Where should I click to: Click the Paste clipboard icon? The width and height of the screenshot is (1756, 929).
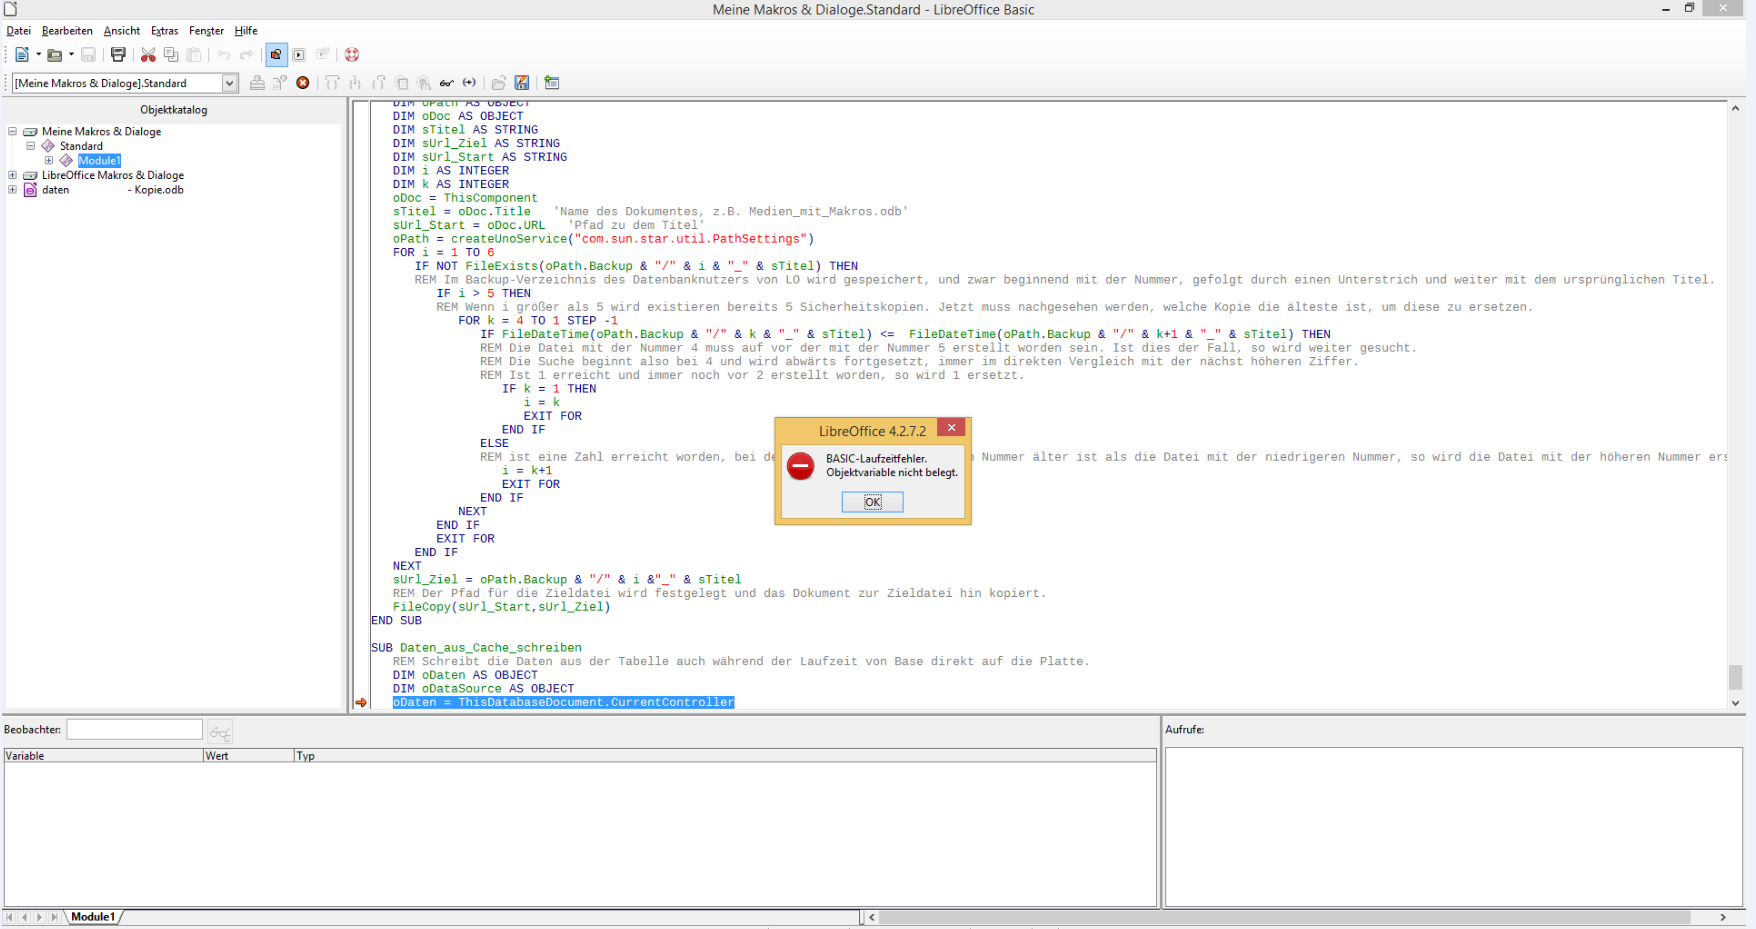194,55
